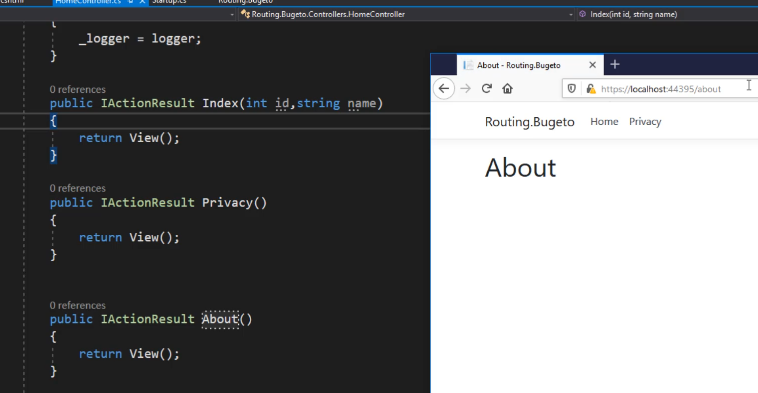758x393 pixels.
Task: Open the browser home page icon
Action: [x=507, y=88]
